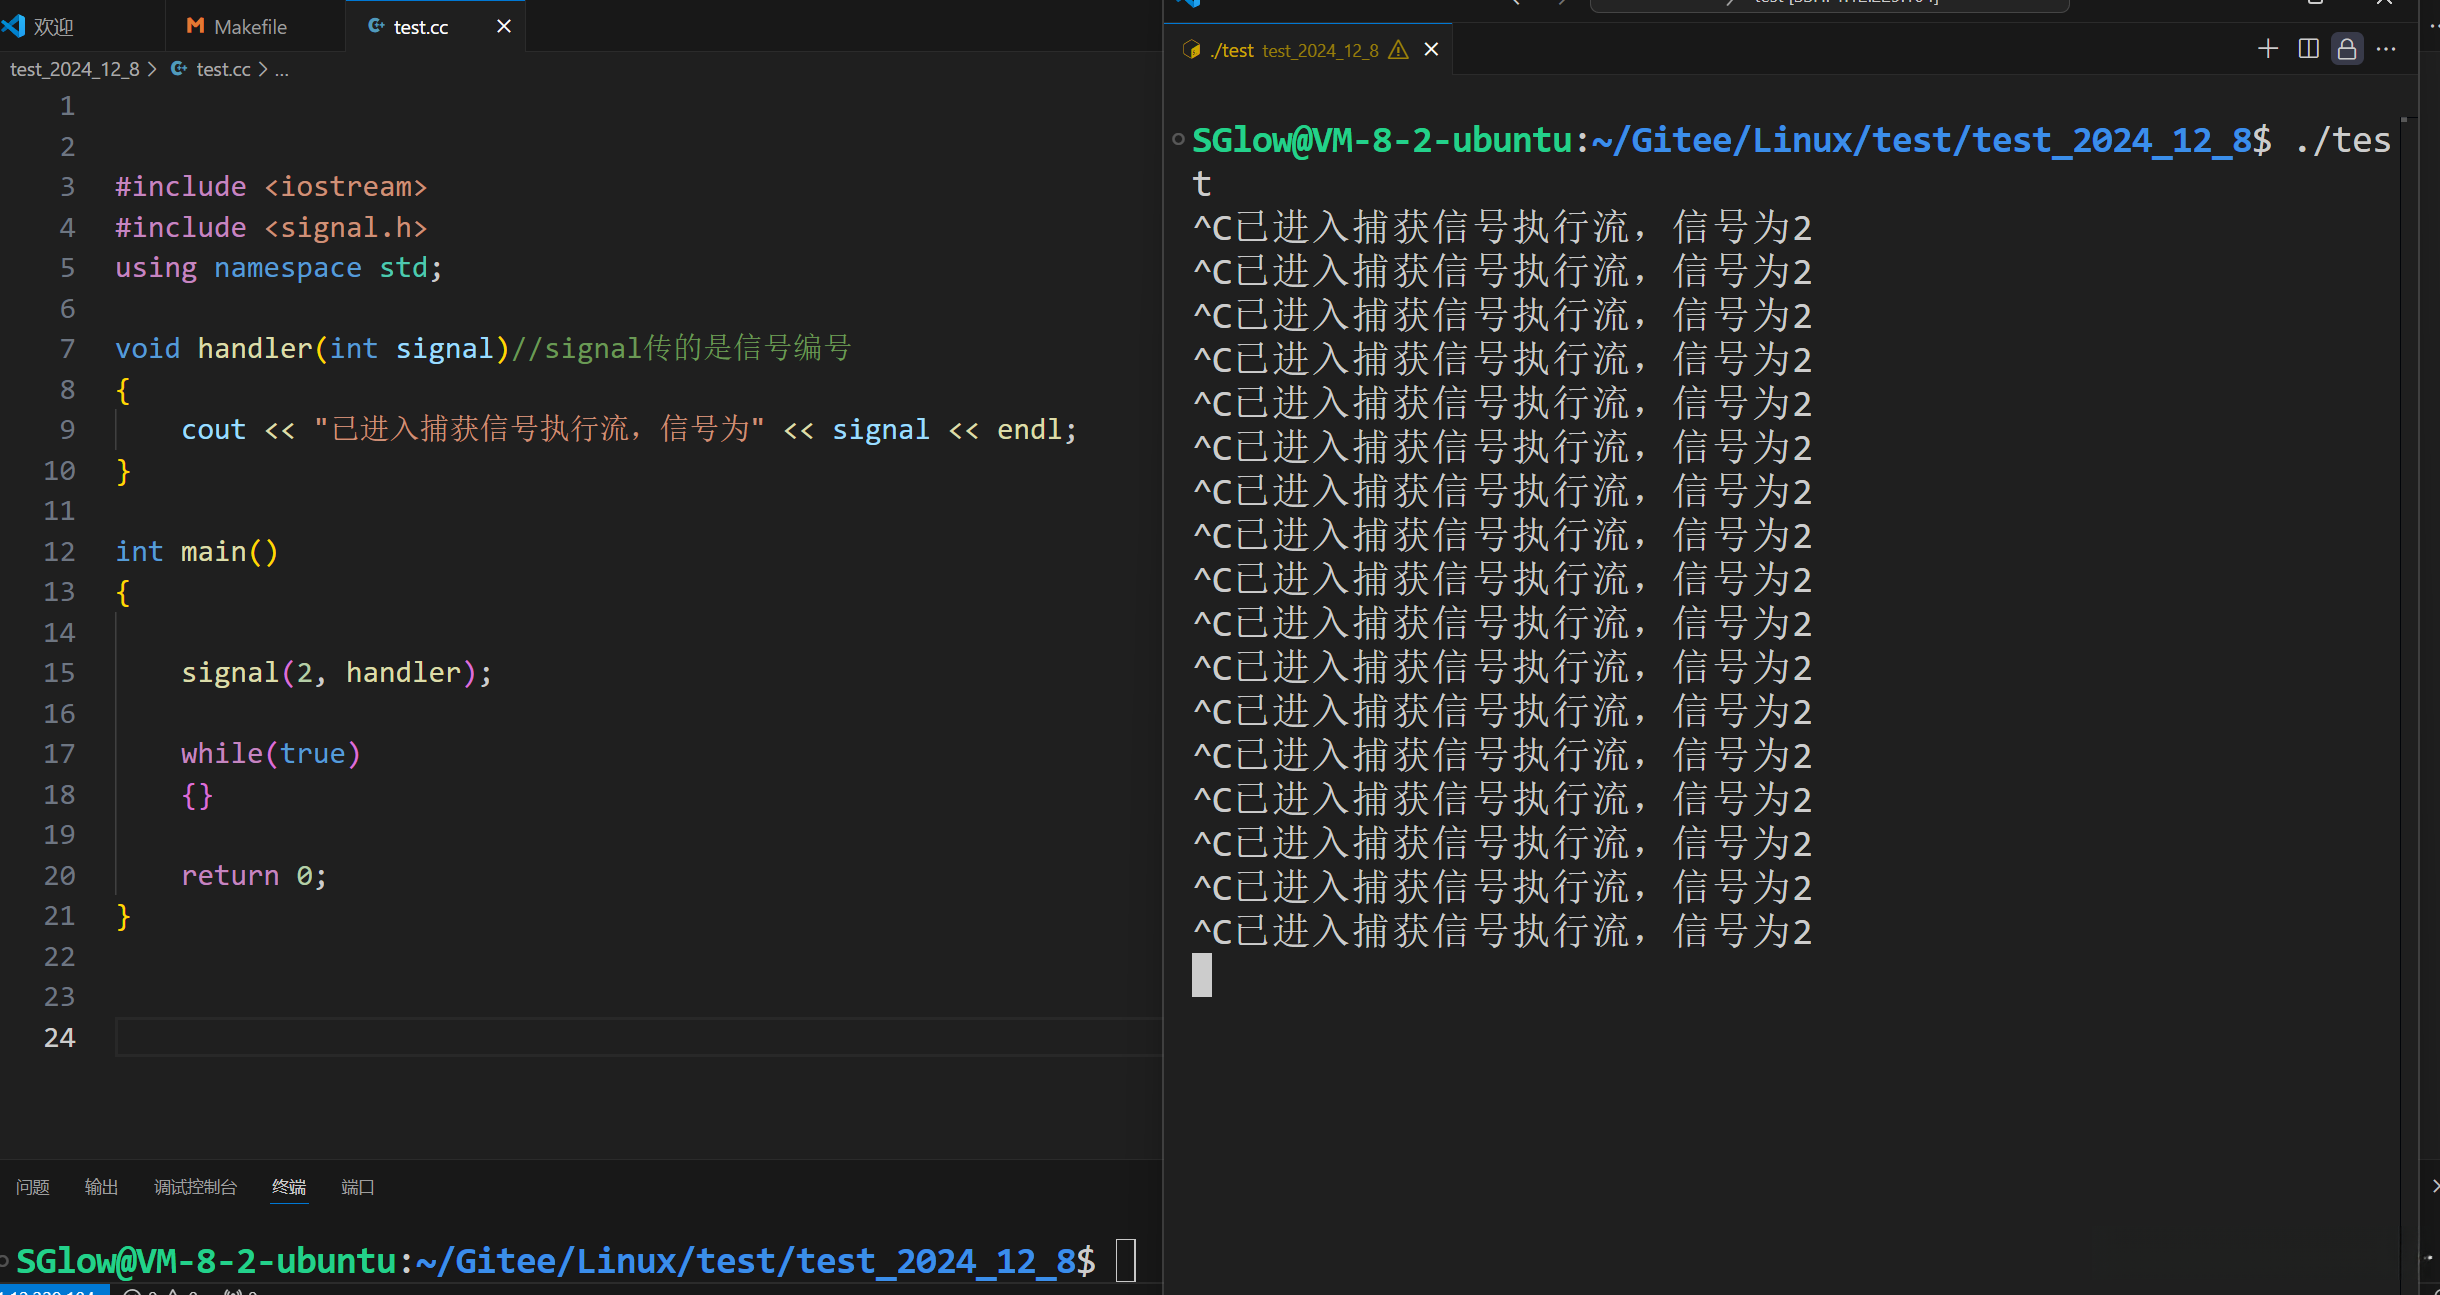Click the Makefile M file icon

[x=195, y=26]
